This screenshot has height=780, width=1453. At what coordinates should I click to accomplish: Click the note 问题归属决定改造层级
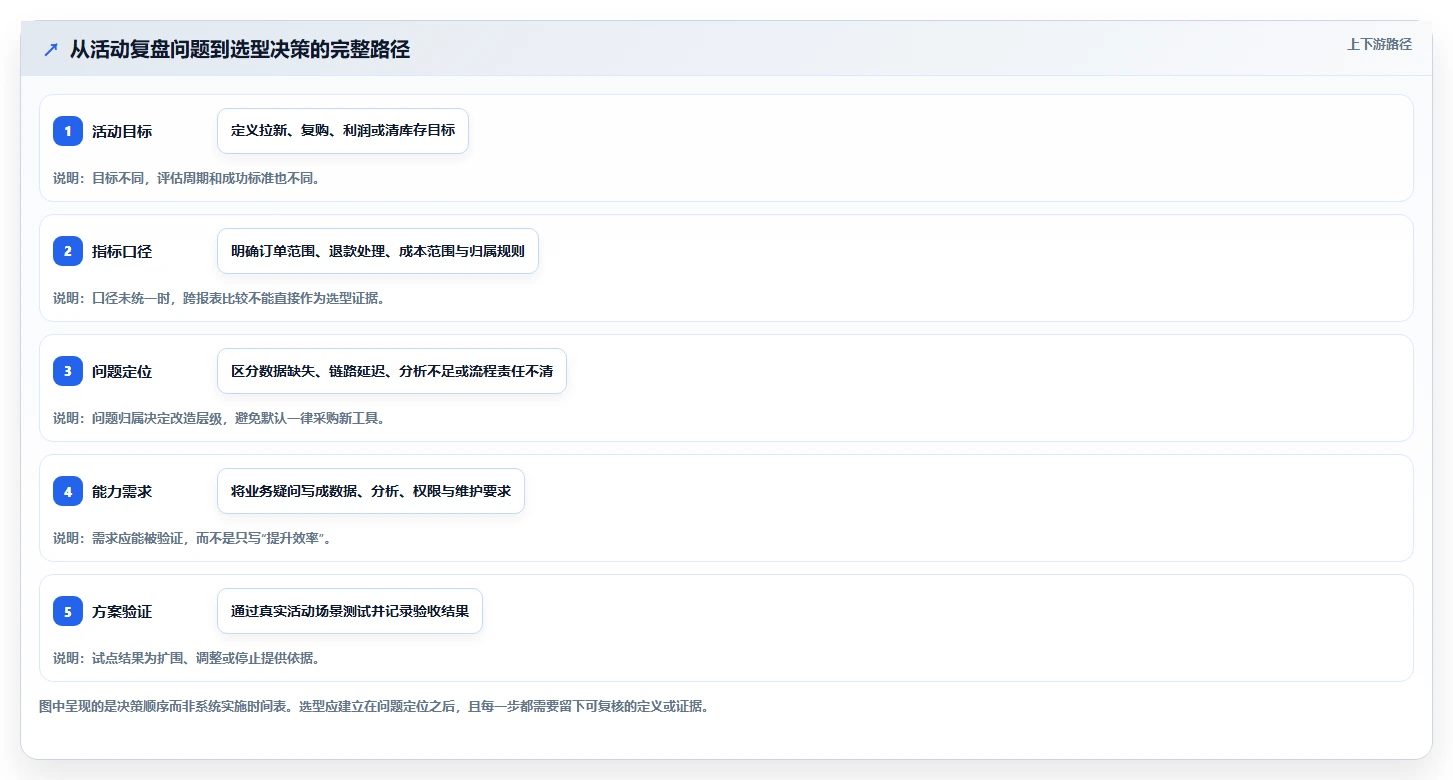(219, 418)
